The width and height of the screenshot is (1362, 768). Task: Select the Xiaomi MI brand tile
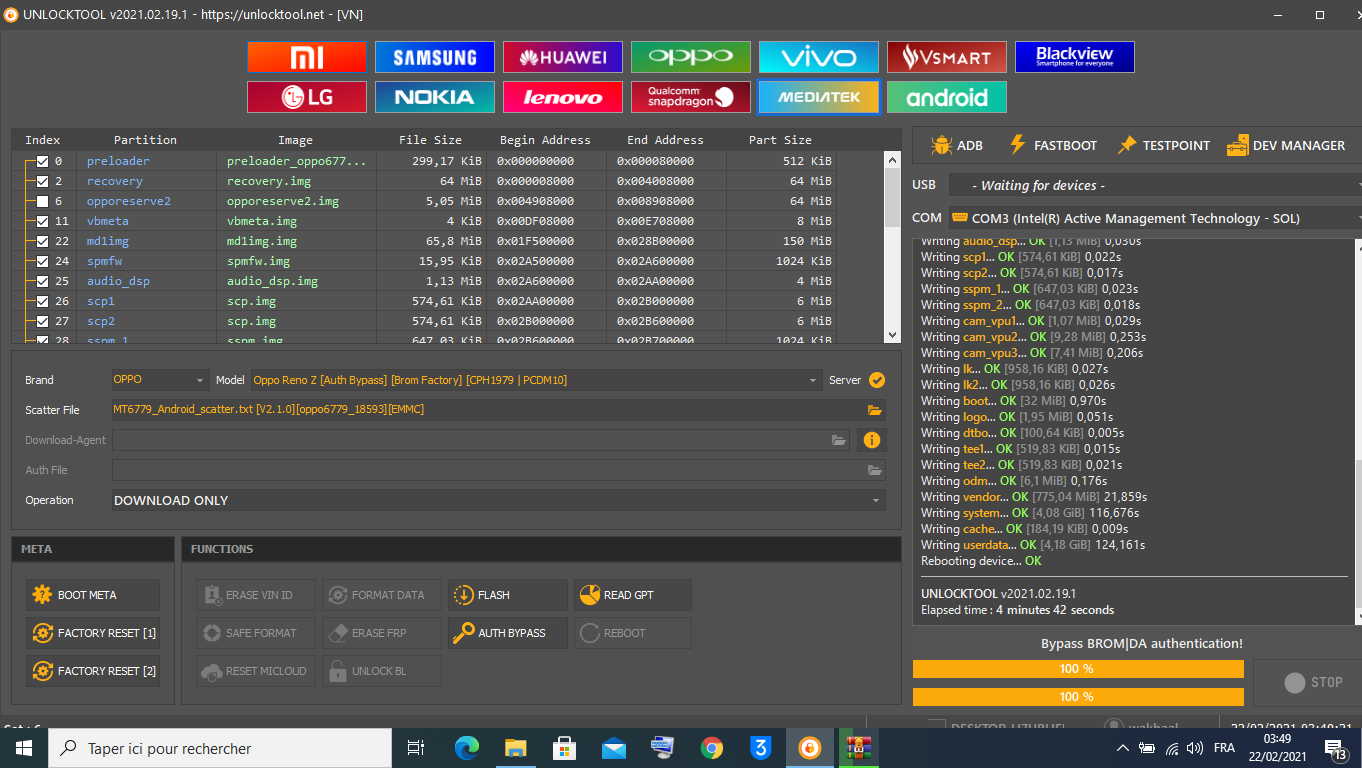[x=306, y=57]
